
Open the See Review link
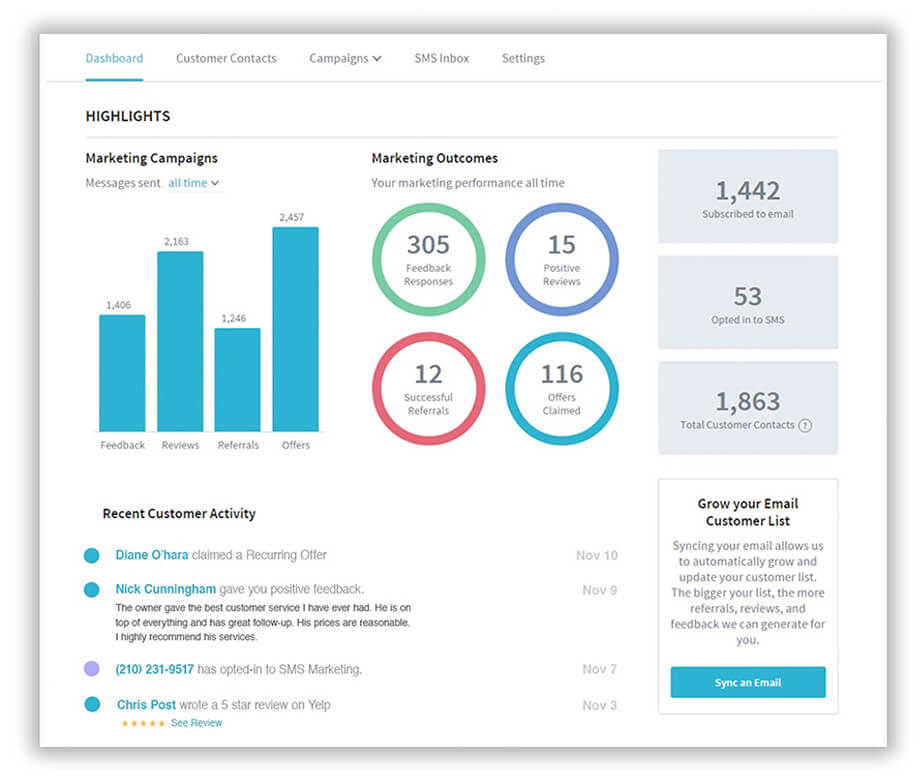196,723
